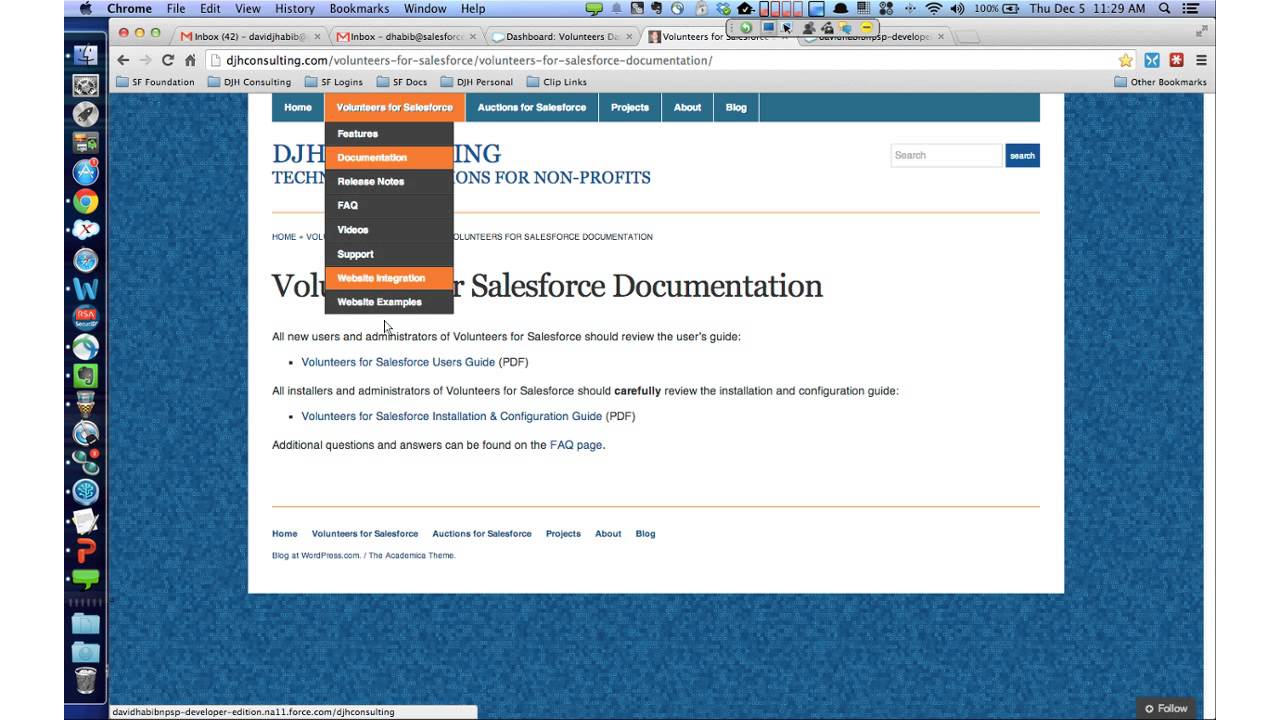This screenshot has width=1280, height=720.
Task: Select FAQ in dropdown menu
Action: click(389, 205)
